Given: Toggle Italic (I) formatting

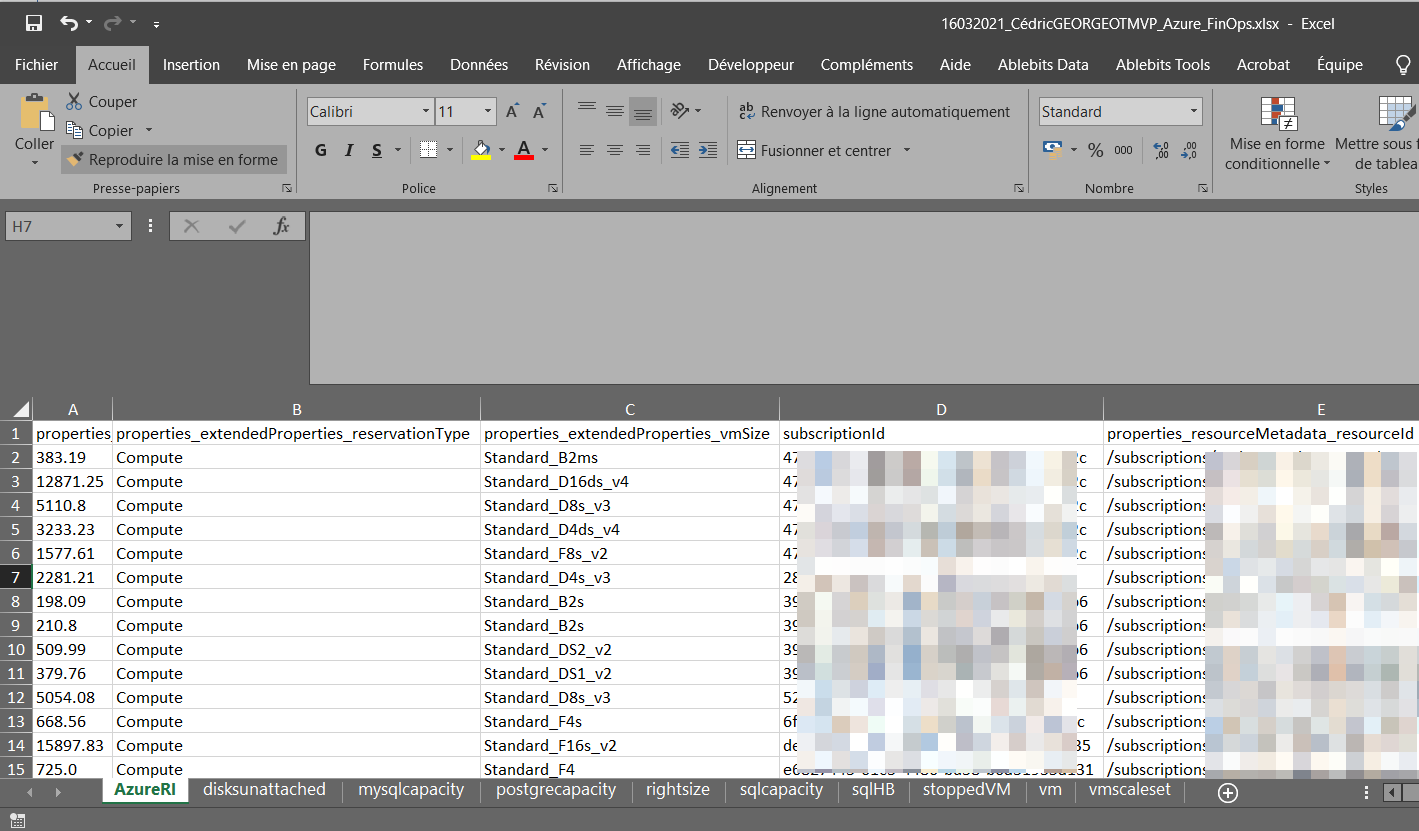Looking at the screenshot, I should click(x=349, y=150).
